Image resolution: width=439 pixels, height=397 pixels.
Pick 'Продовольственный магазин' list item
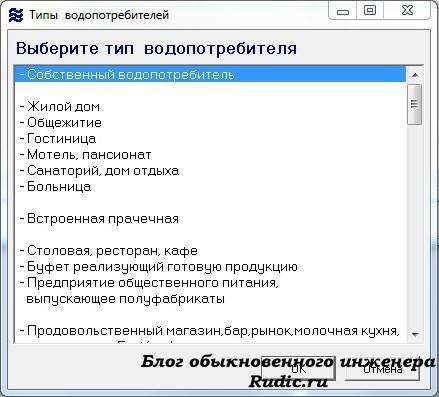[210, 331]
